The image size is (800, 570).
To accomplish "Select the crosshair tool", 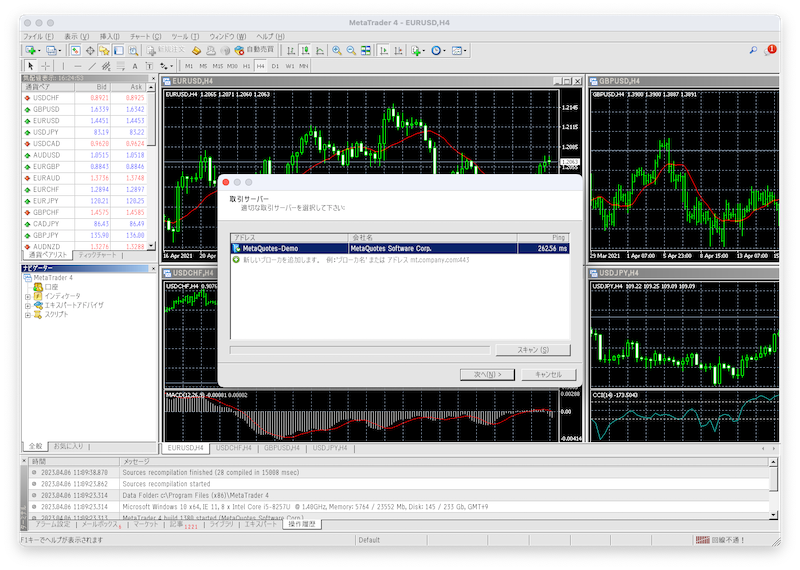I will tap(45, 66).
